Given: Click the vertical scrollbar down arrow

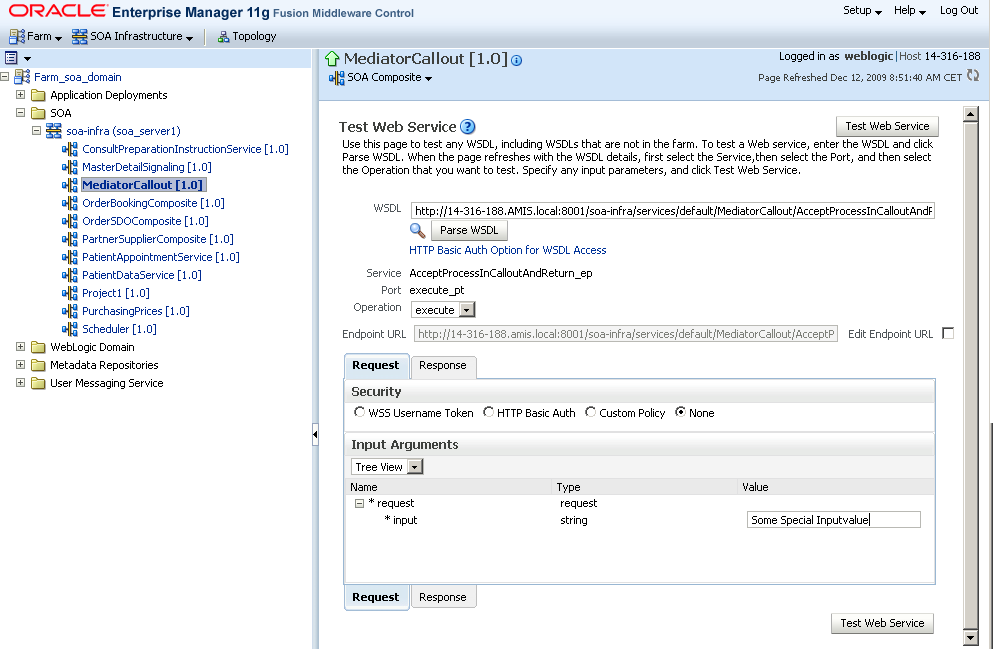Looking at the screenshot, I should click(969, 637).
